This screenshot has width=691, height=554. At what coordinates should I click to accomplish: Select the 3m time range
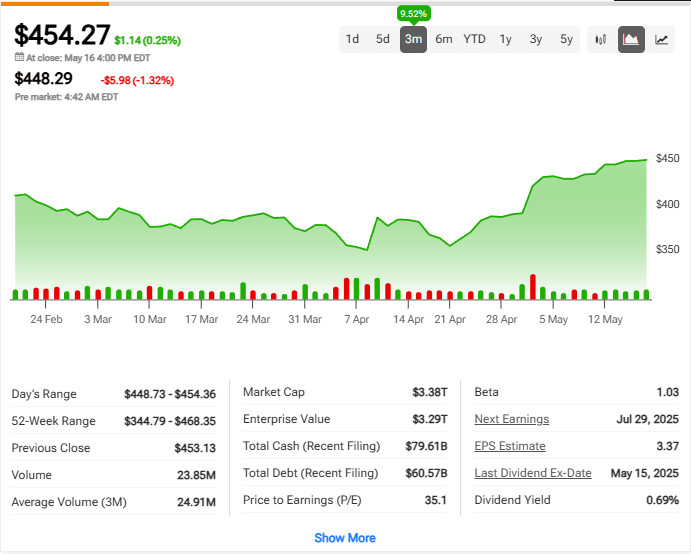click(413, 39)
